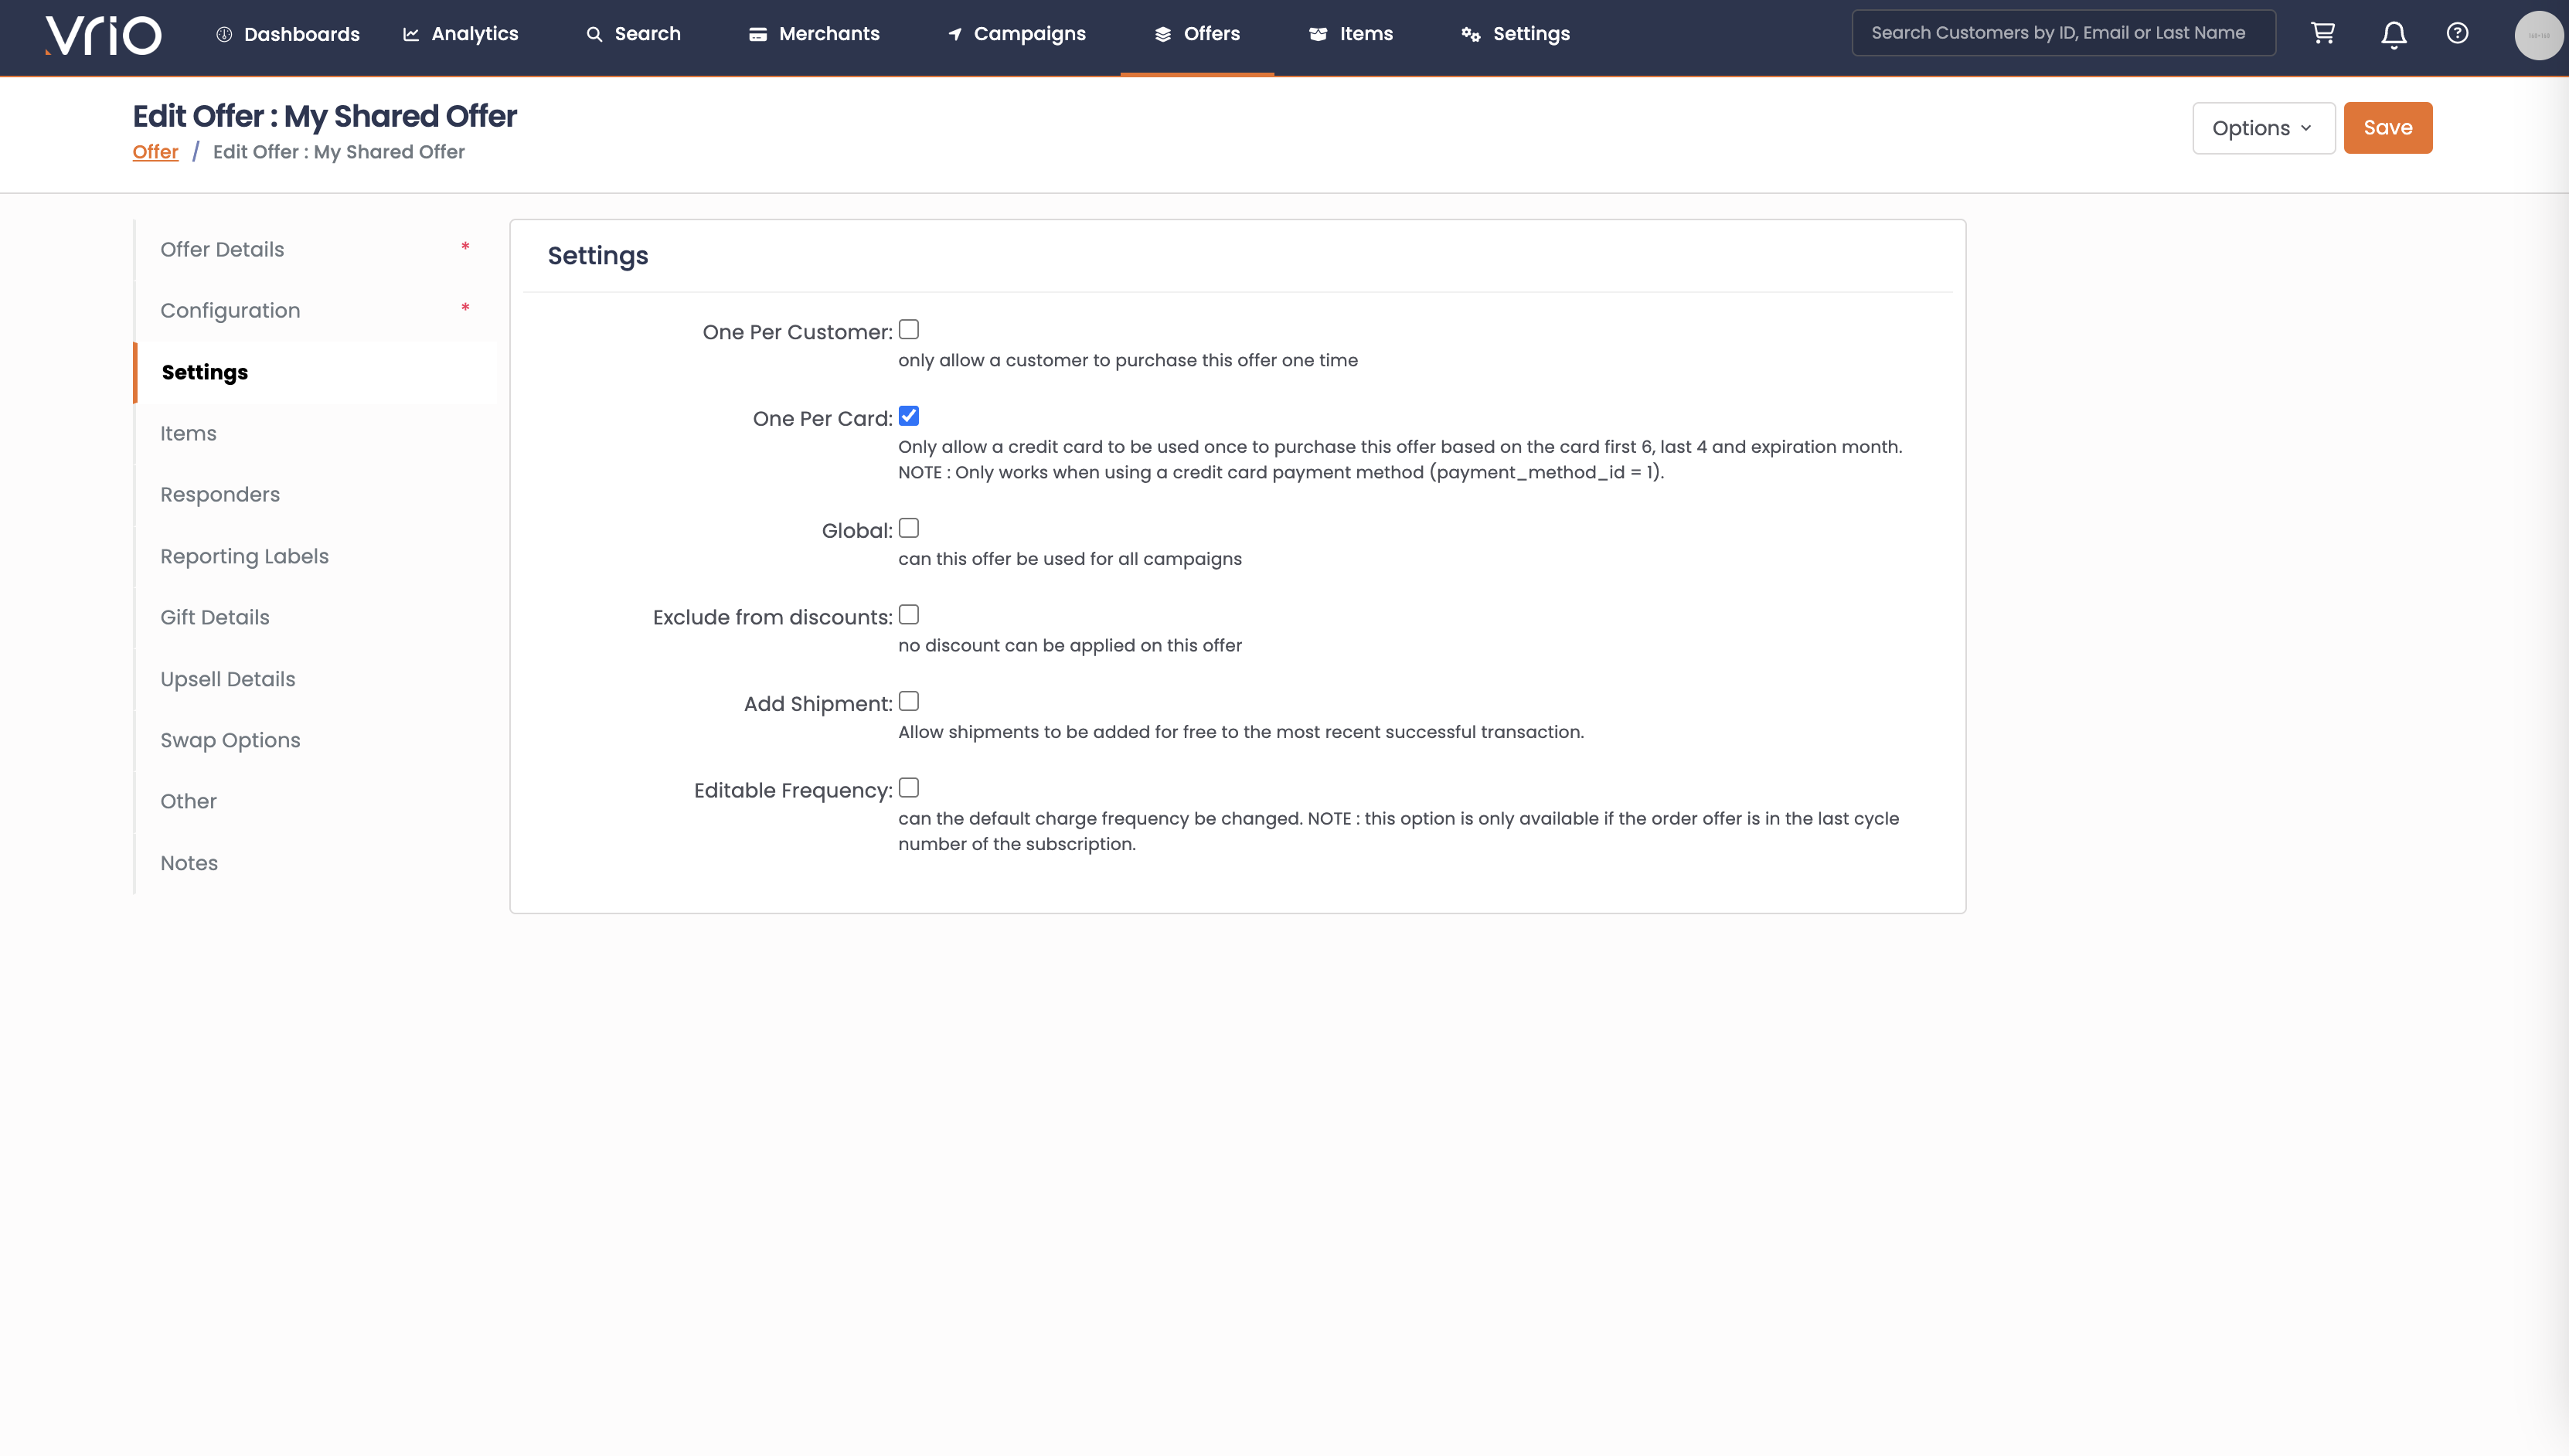2569x1456 pixels.
Task: Open Items in the top navigation bar
Action: [x=1351, y=34]
